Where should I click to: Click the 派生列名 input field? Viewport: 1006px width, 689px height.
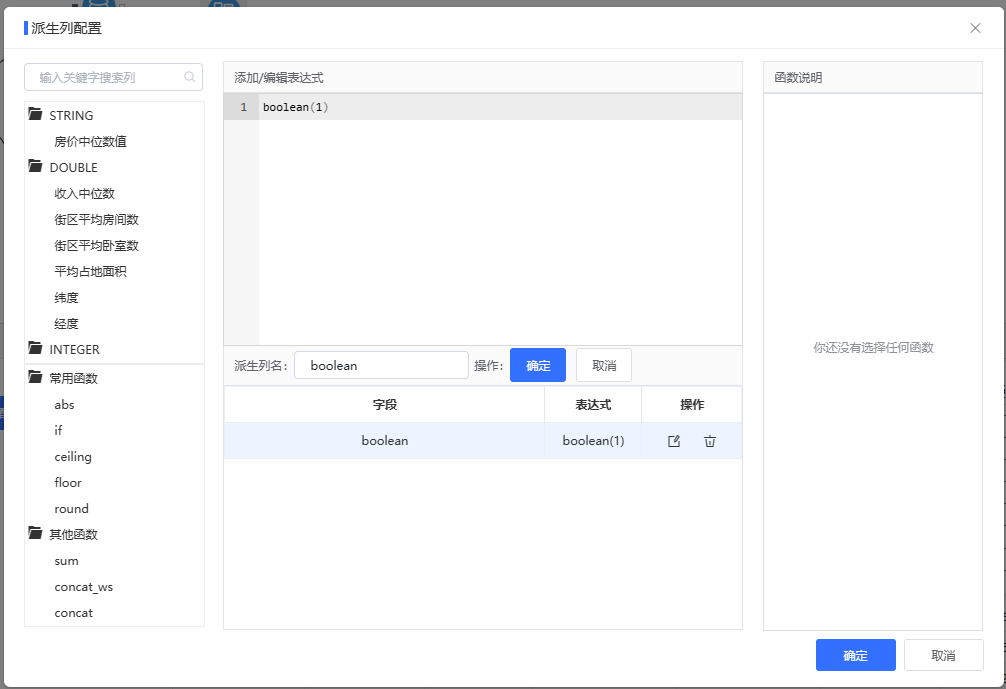click(x=381, y=365)
